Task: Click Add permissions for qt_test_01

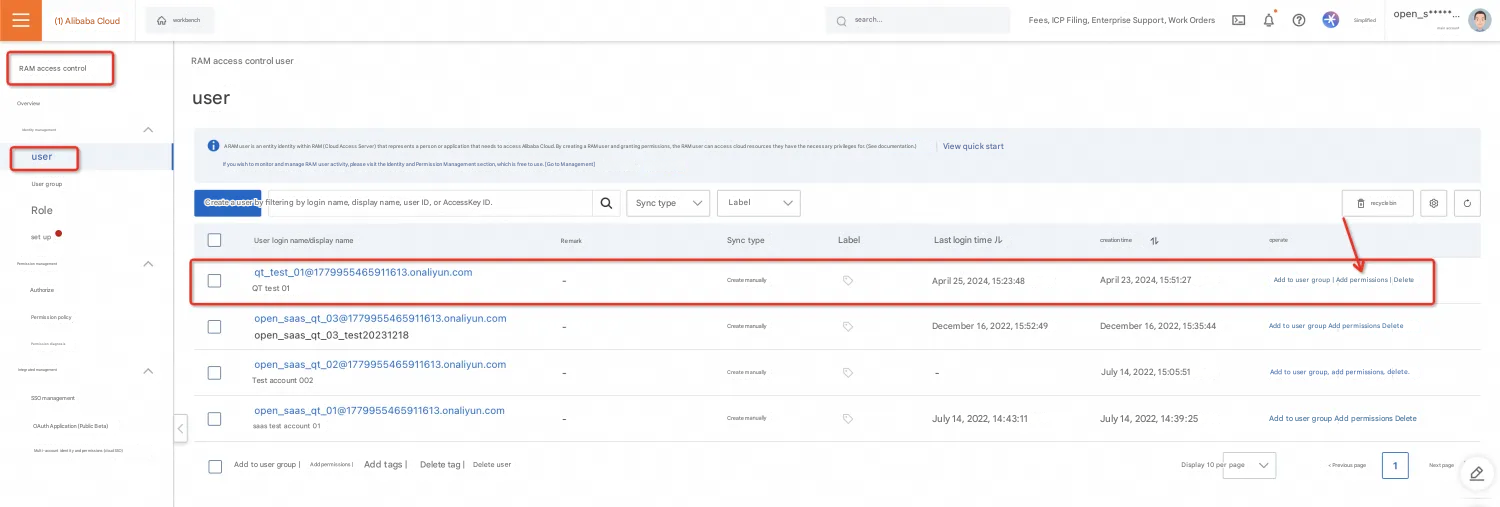Action: pos(1362,280)
